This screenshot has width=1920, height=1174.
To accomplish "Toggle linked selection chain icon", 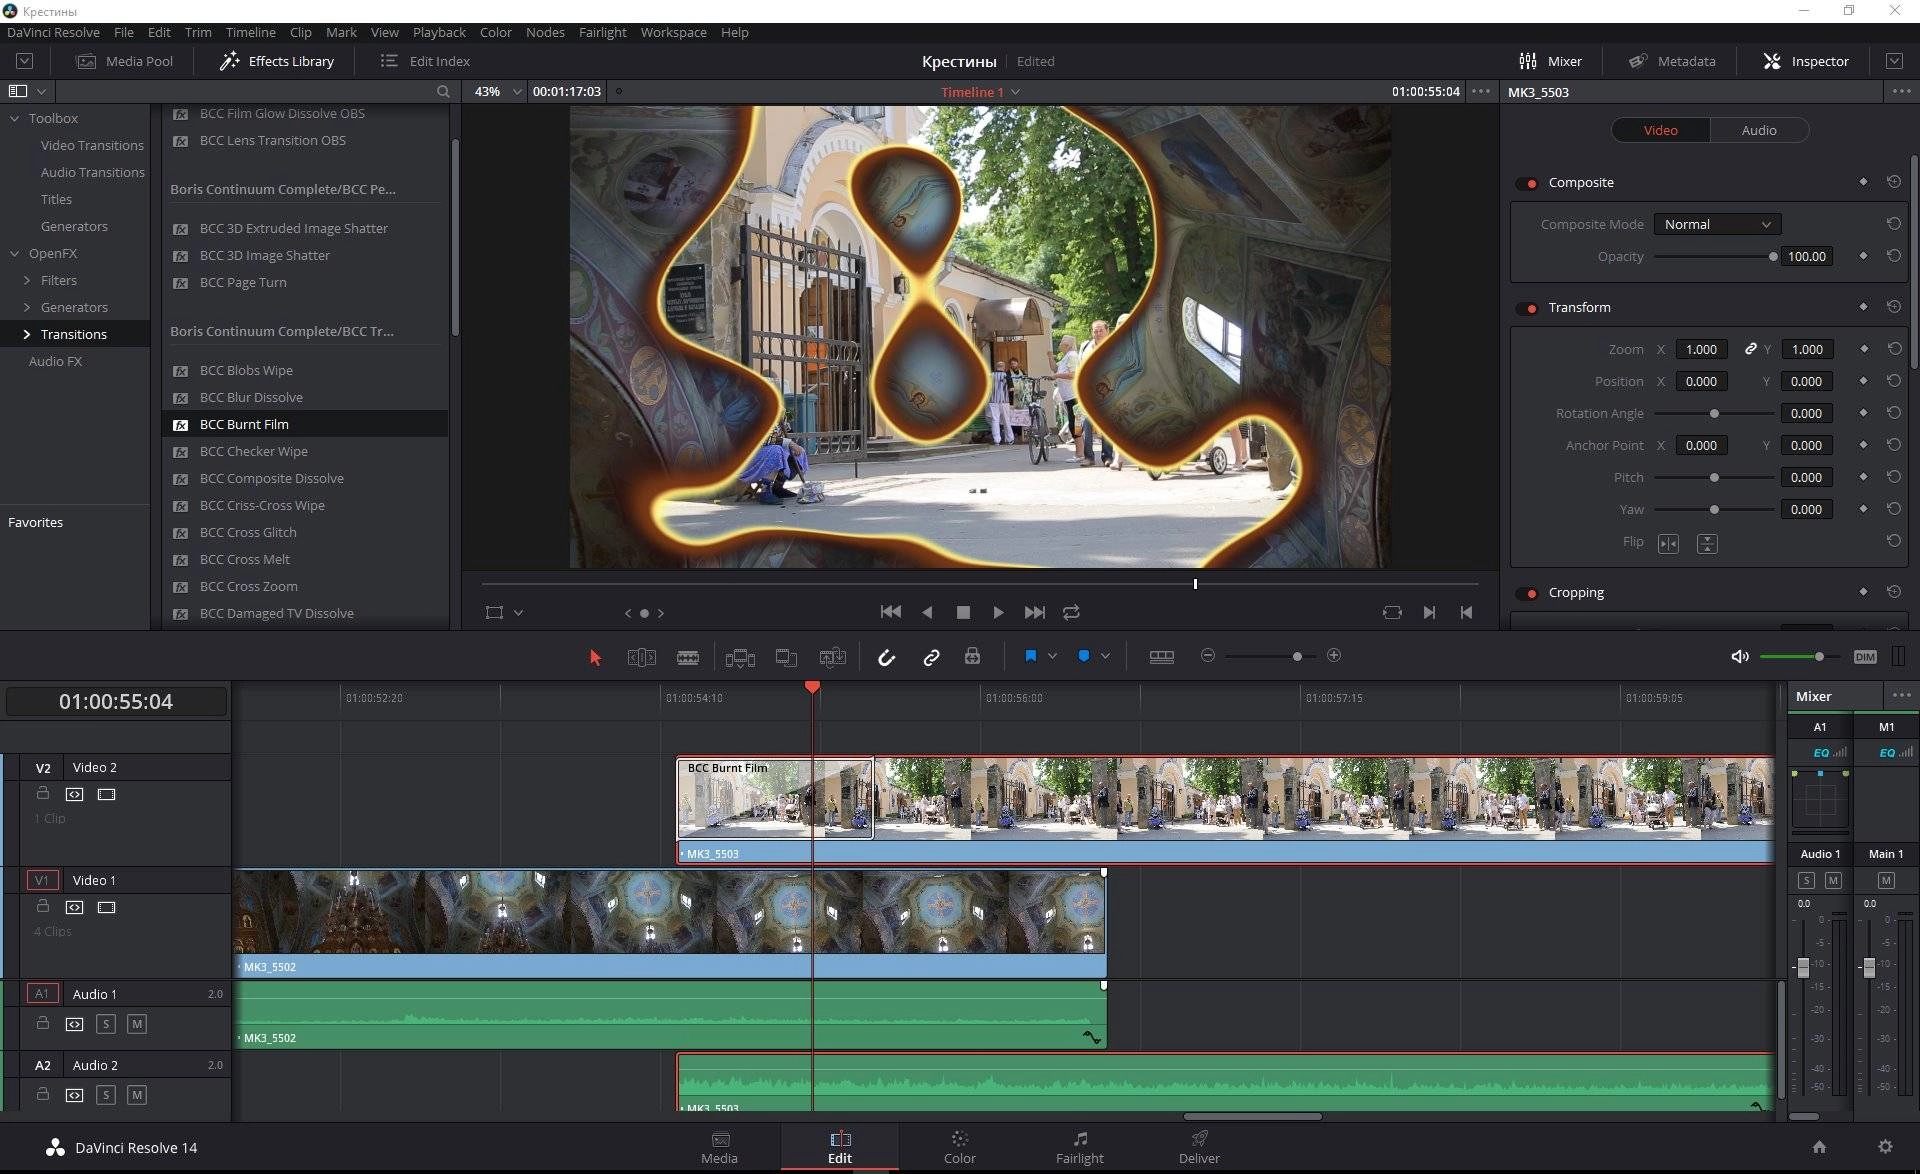I will 931,657.
